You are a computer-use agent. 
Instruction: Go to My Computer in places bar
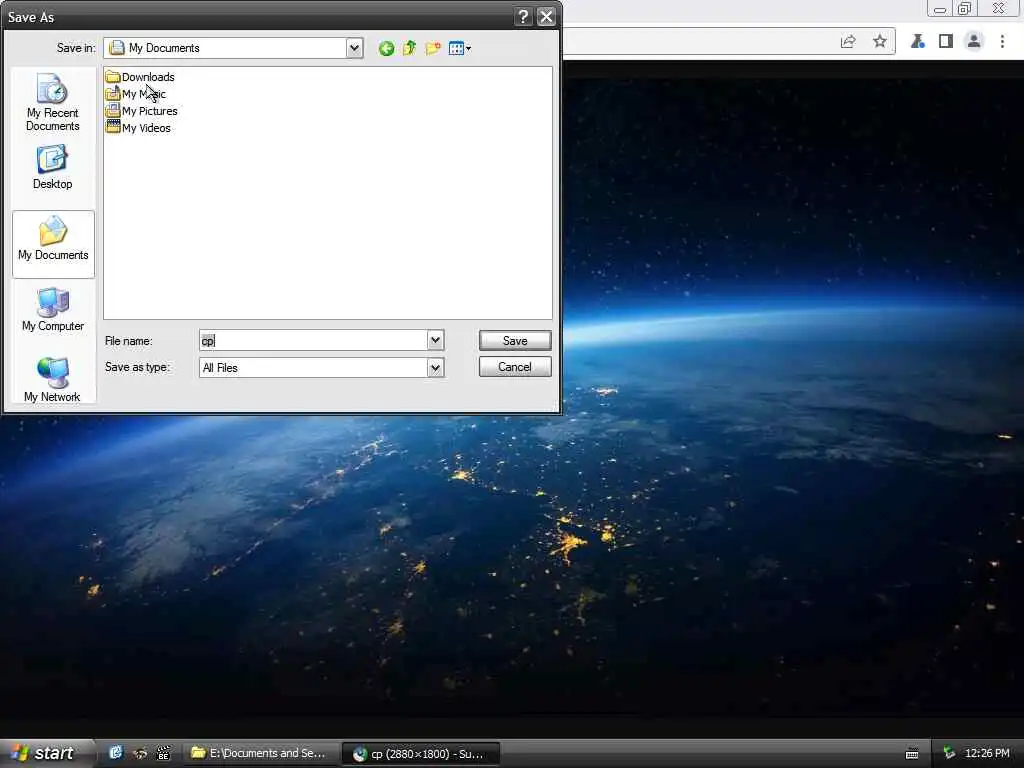coord(53,309)
